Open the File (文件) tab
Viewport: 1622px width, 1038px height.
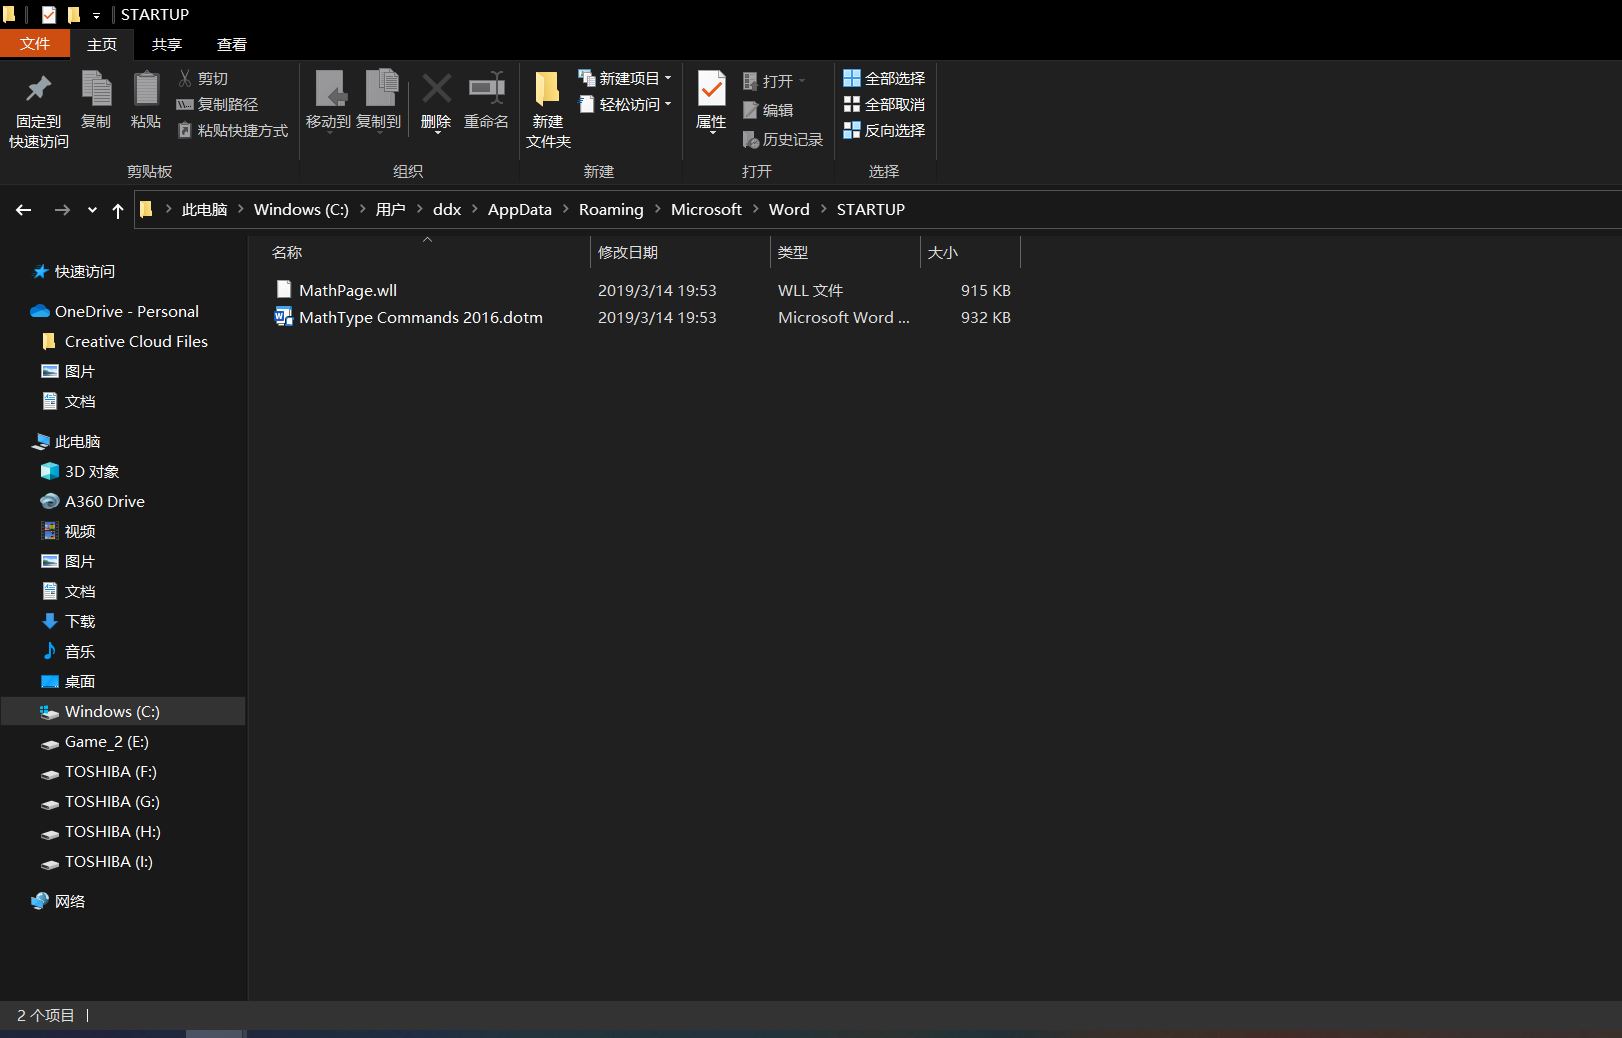[35, 44]
